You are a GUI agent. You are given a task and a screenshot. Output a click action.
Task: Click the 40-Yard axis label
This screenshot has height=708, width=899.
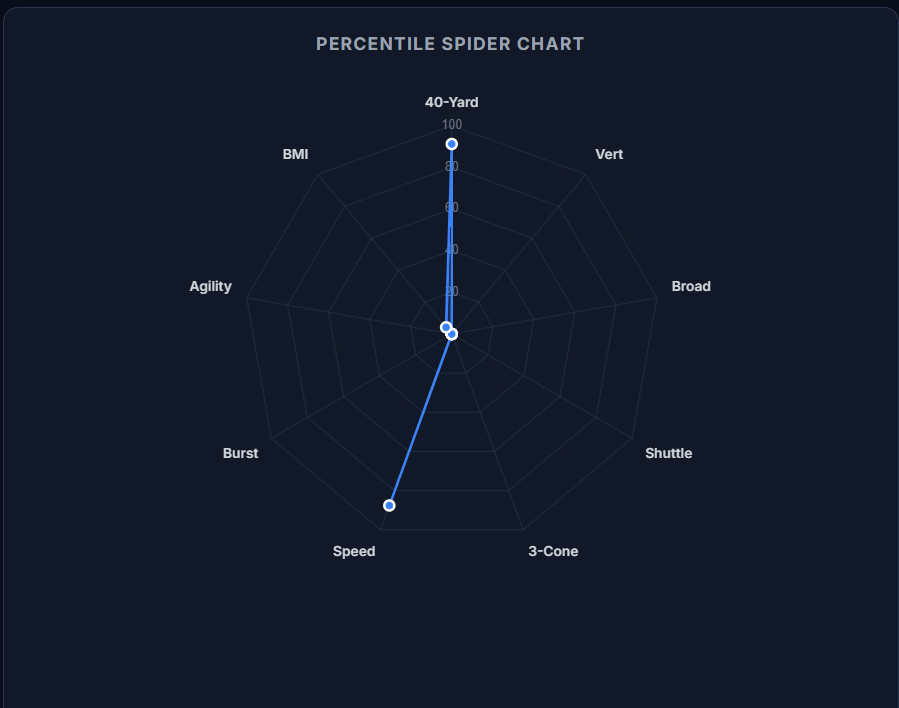click(451, 102)
